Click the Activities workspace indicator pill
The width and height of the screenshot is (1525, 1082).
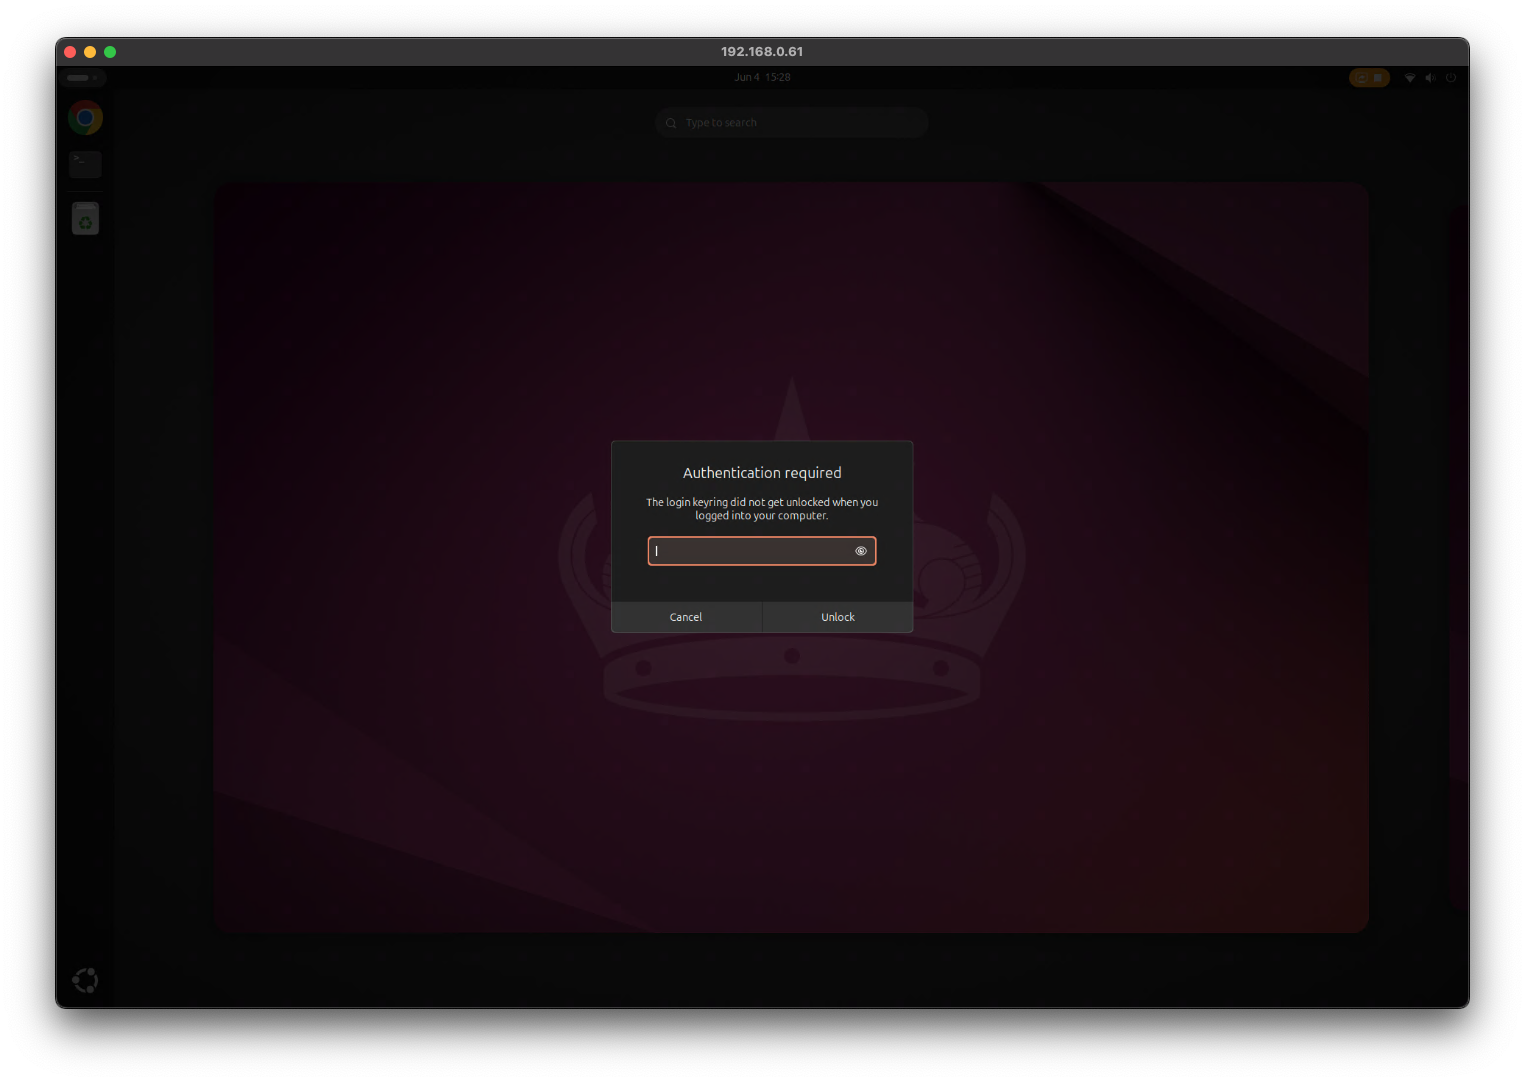[x=83, y=78]
